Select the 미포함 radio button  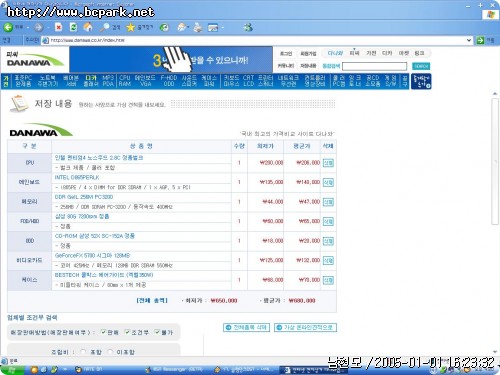click(110, 352)
